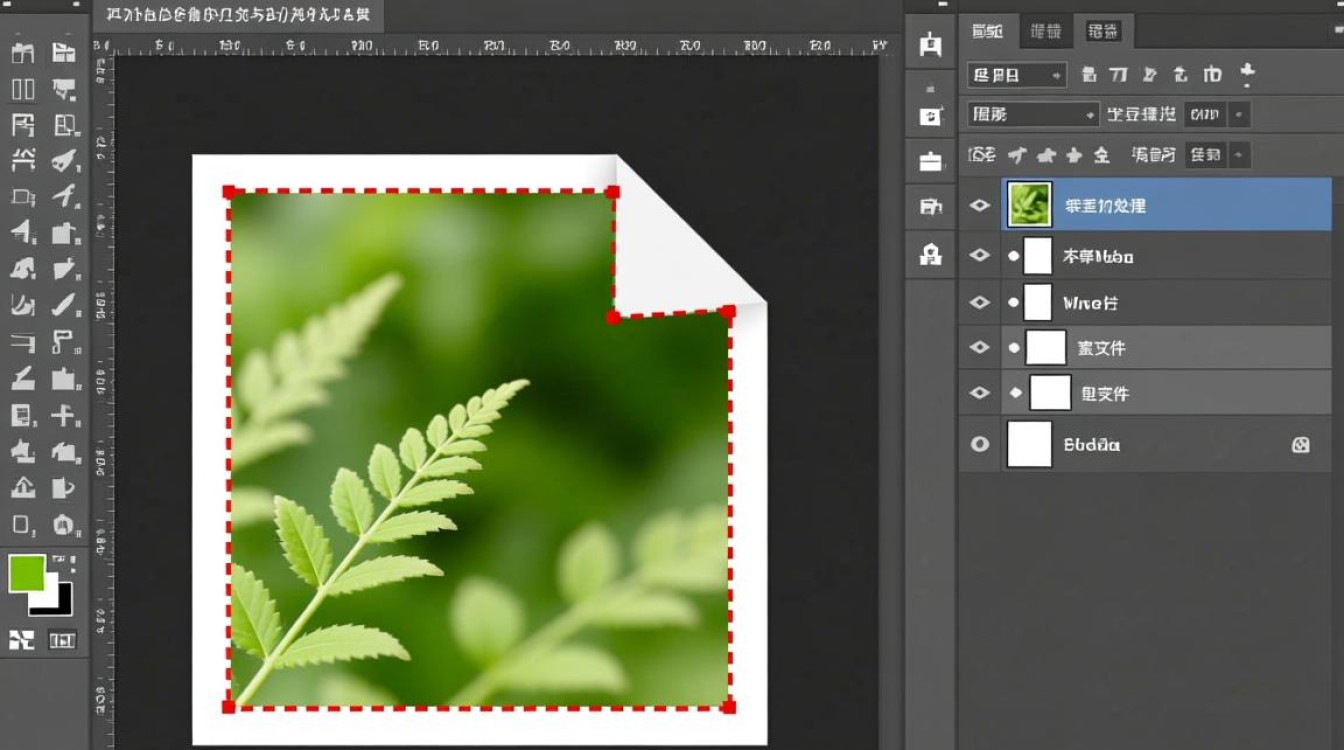Hide the selected fern image layer
The image size is (1344, 750).
pos(980,205)
